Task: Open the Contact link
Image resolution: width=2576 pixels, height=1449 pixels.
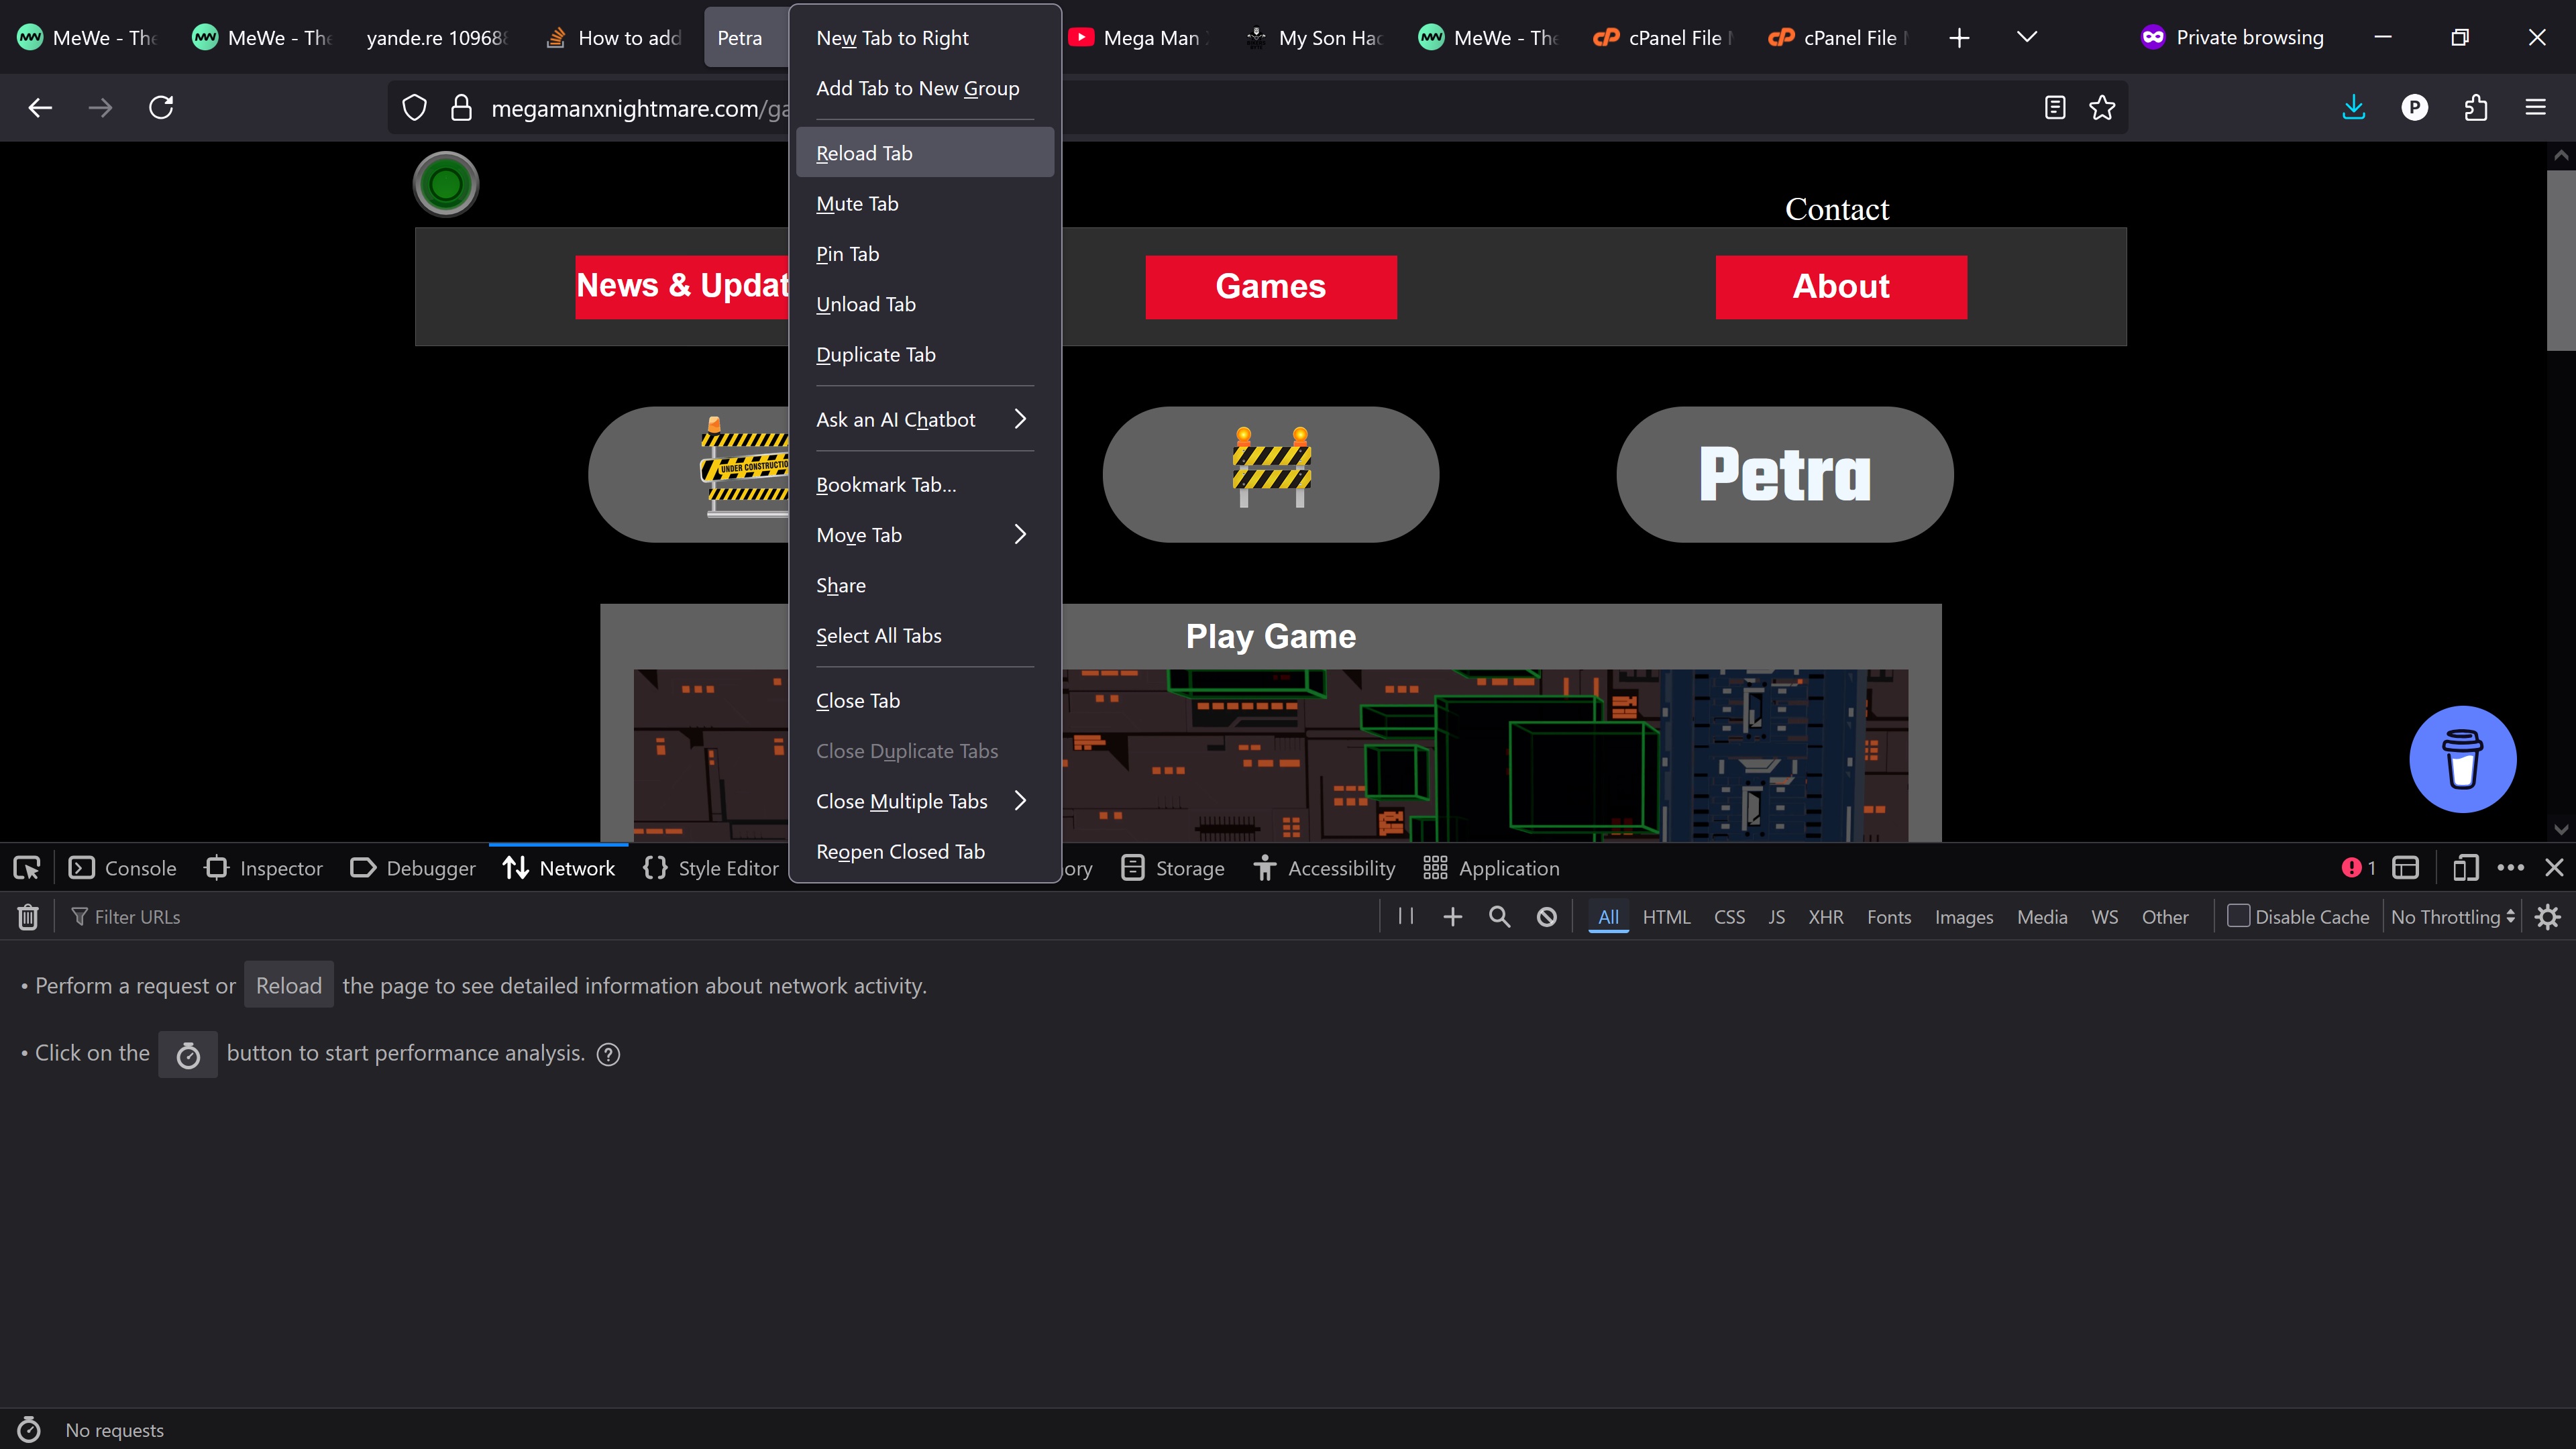Action: [1837, 209]
